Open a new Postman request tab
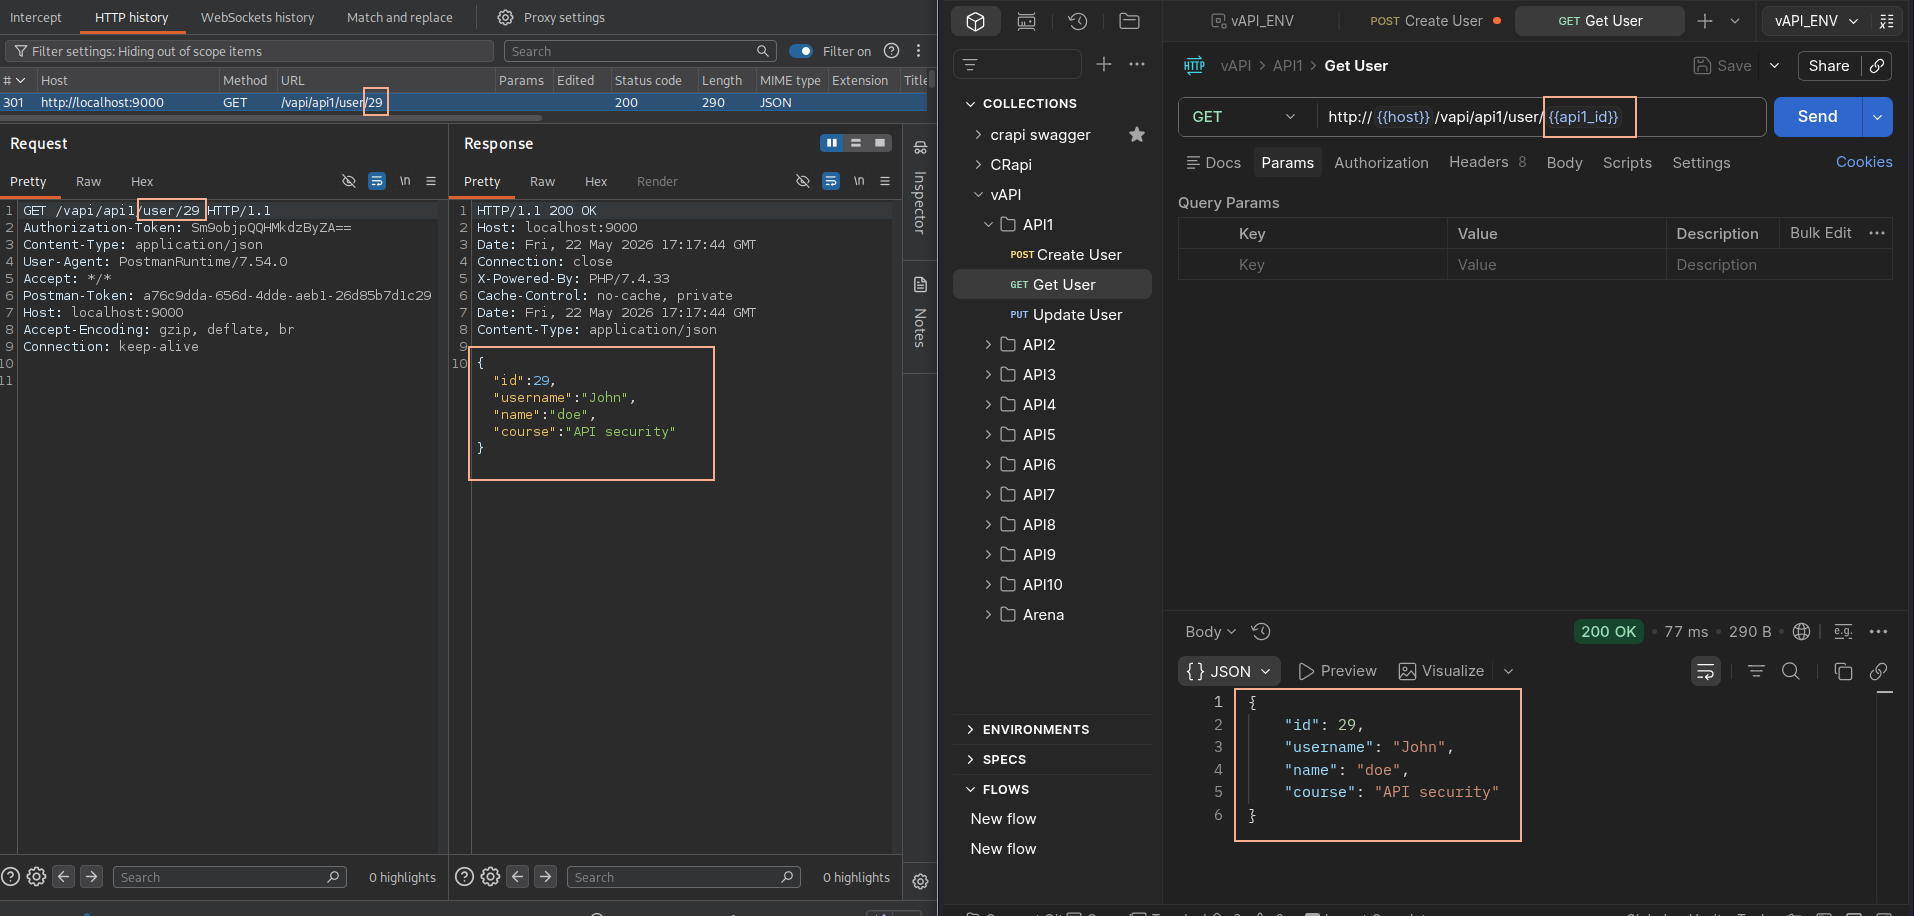1914x916 pixels. [1705, 21]
